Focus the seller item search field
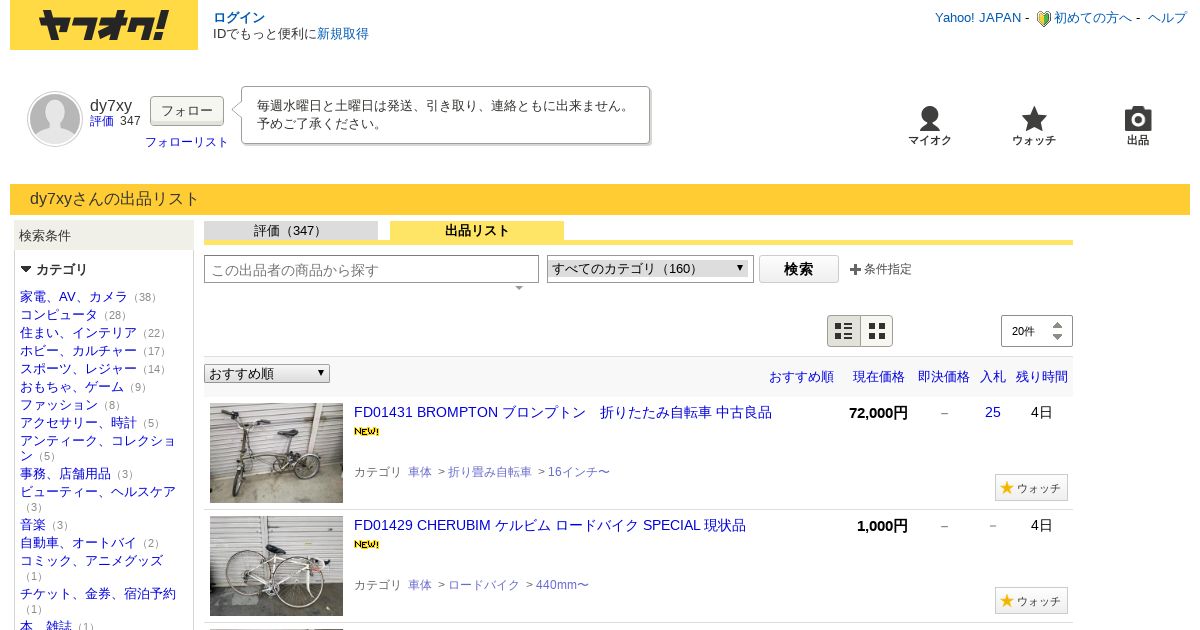1200x630 pixels. [x=371, y=269]
